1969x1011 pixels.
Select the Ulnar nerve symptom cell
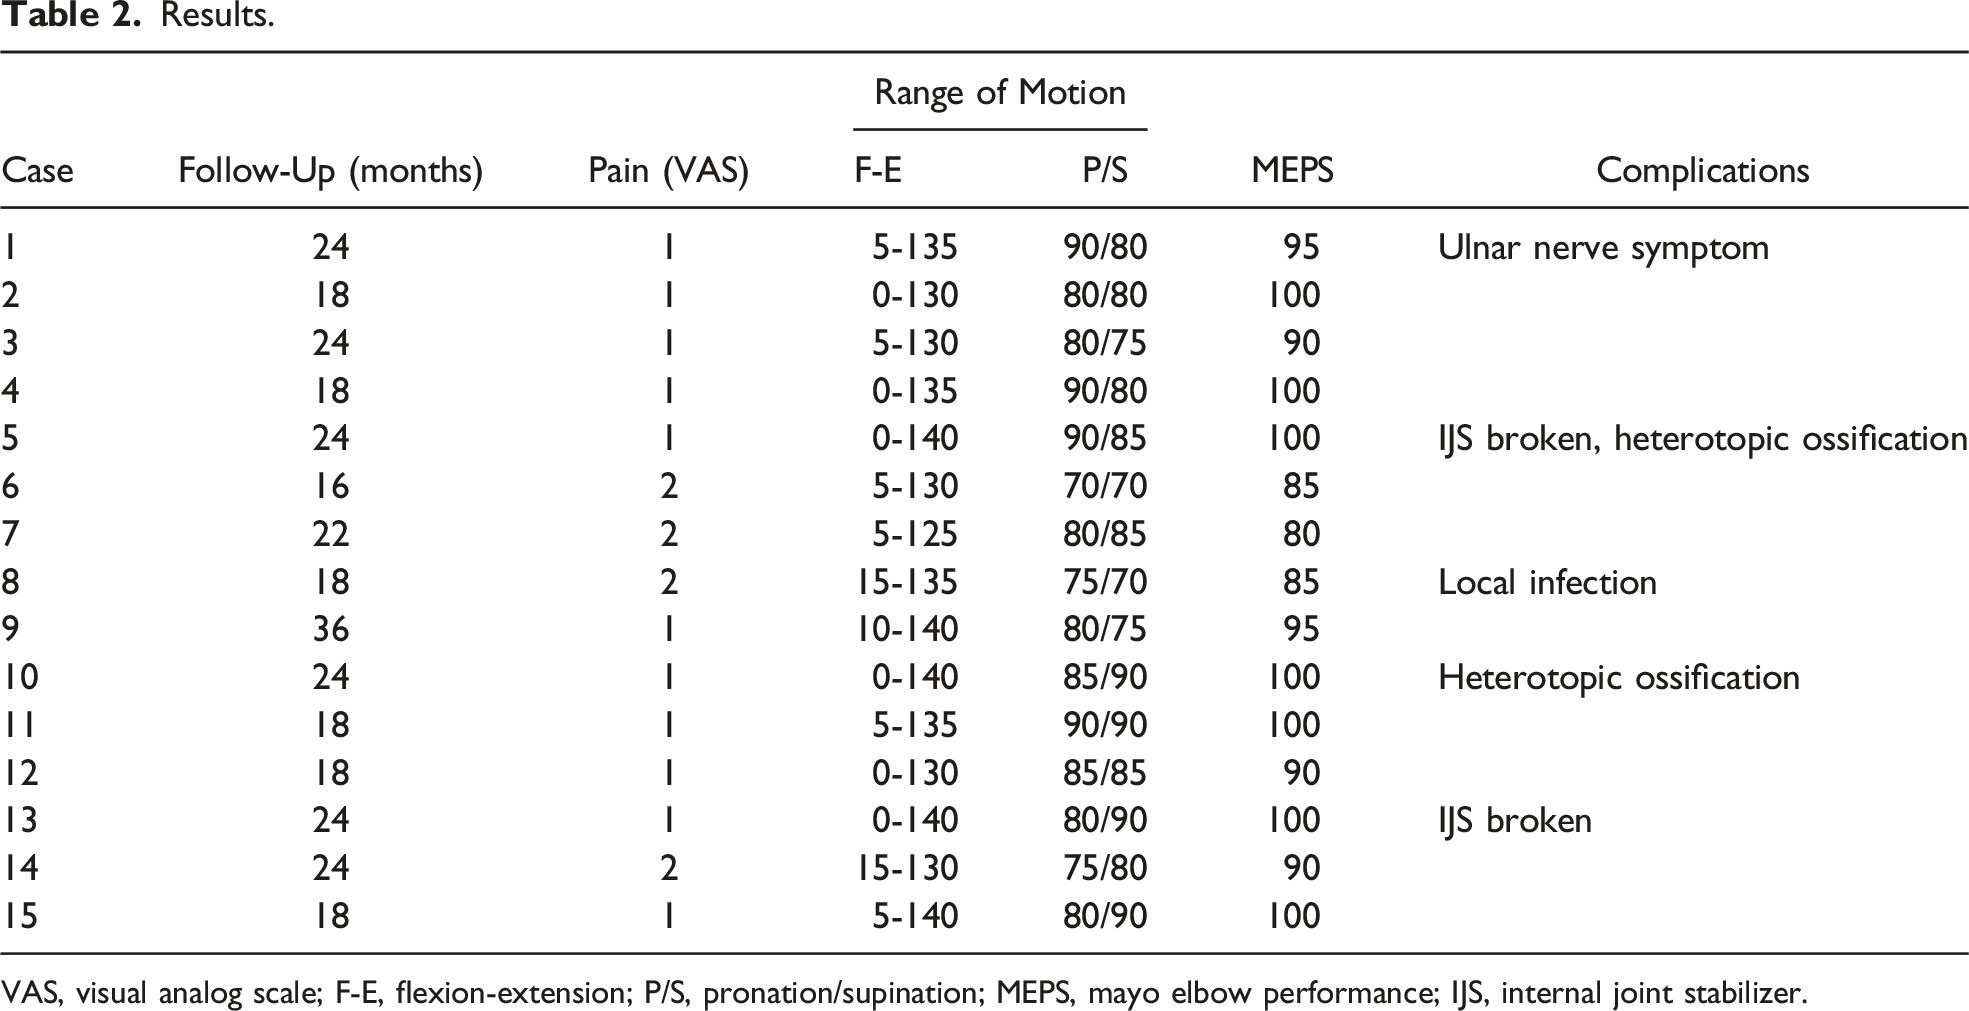point(1603,248)
